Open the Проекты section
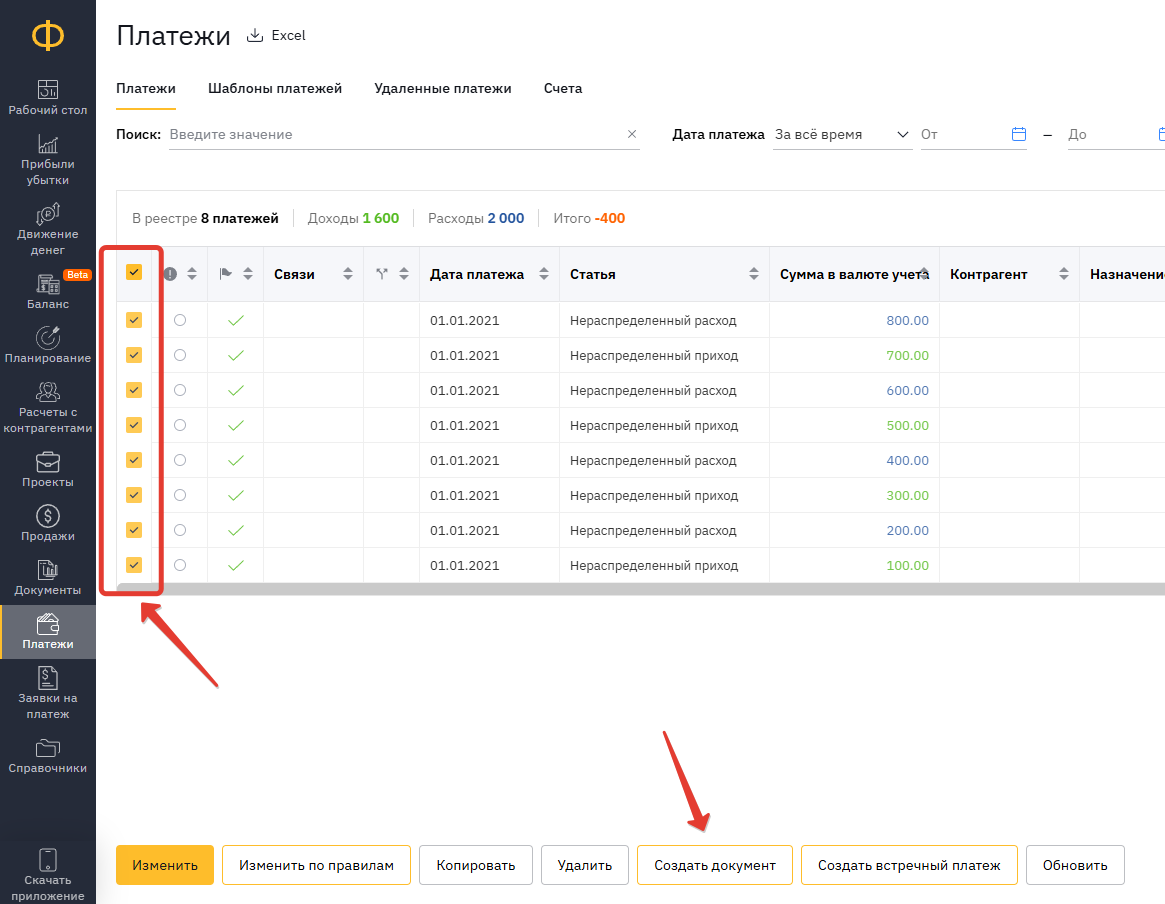This screenshot has width=1165, height=904. tap(48, 470)
